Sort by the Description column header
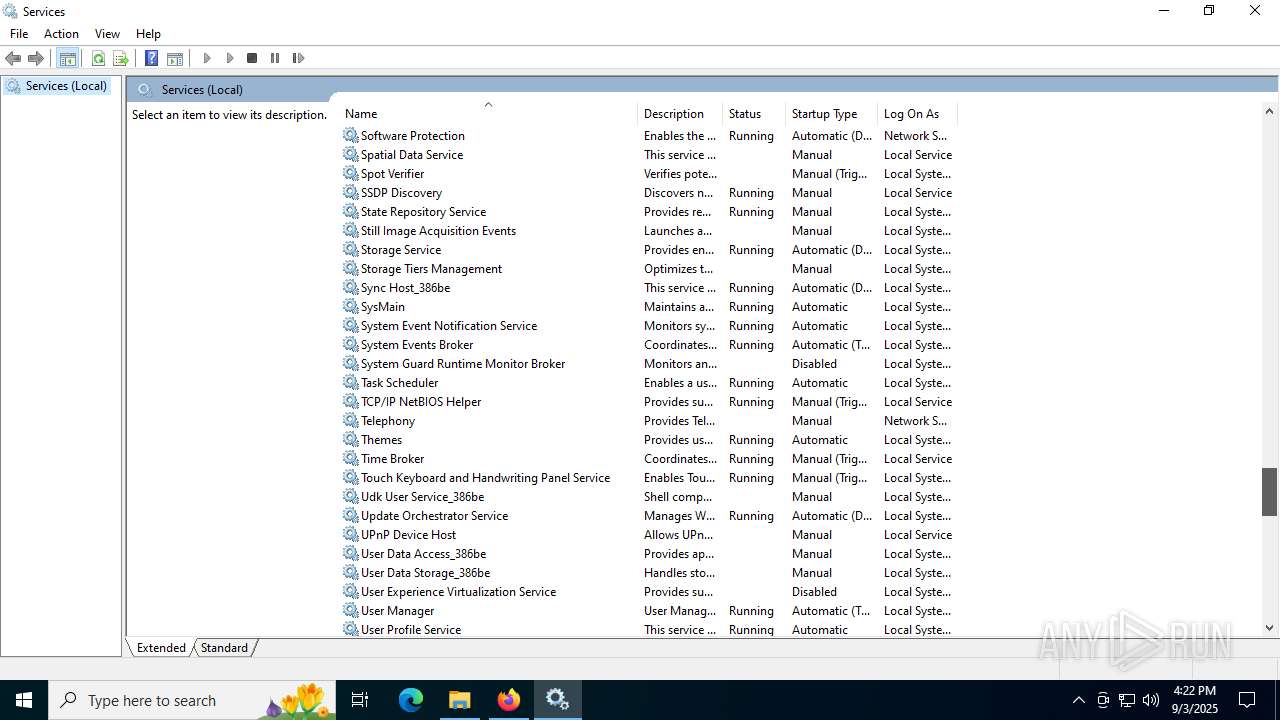 click(x=680, y=114)
